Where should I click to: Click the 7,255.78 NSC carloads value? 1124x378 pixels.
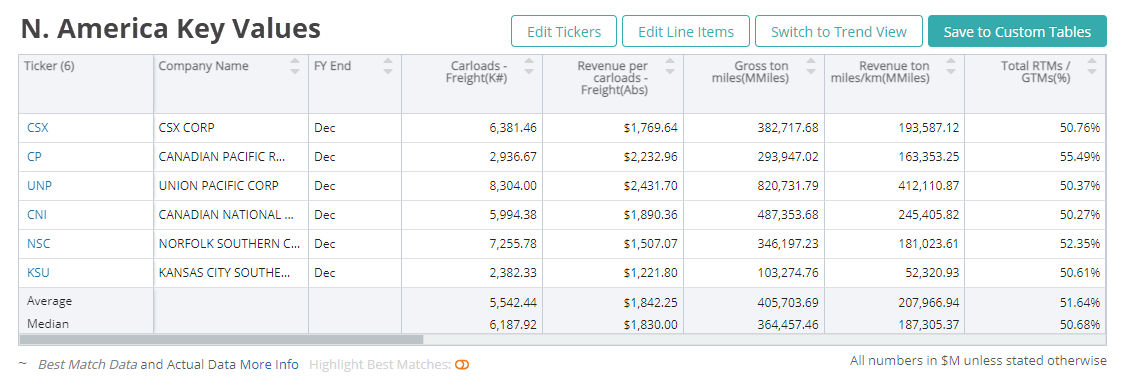click(513, 243)
